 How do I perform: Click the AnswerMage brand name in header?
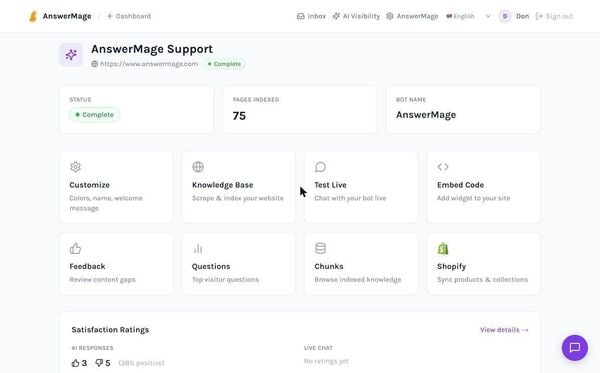tap(67, 16)
